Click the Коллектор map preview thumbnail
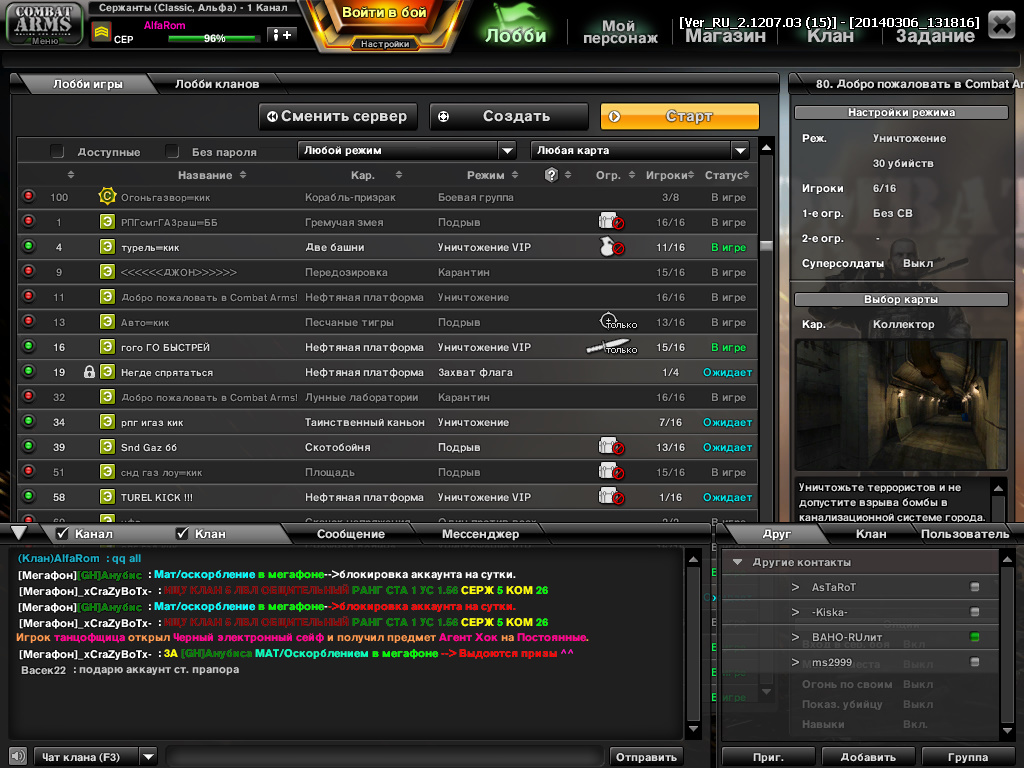This screenshot has width=1024, height=768. pyautogui.click(x=901, y=404)
